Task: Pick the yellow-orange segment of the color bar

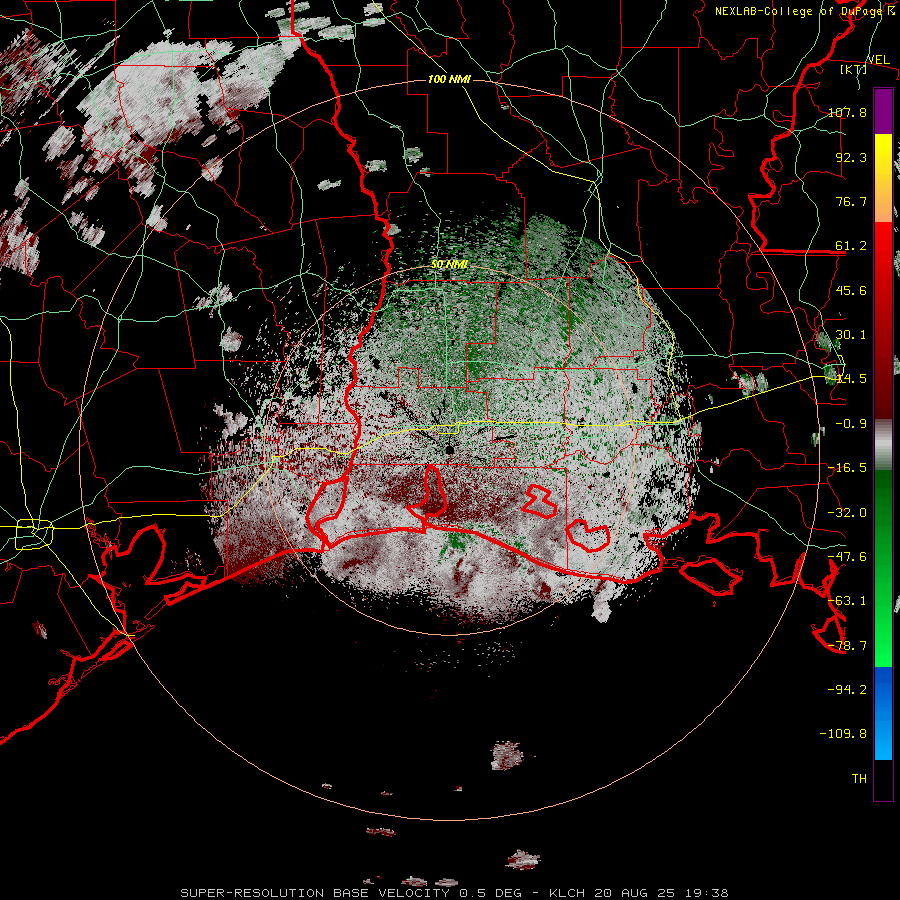Action: click(x=883, y=178)
